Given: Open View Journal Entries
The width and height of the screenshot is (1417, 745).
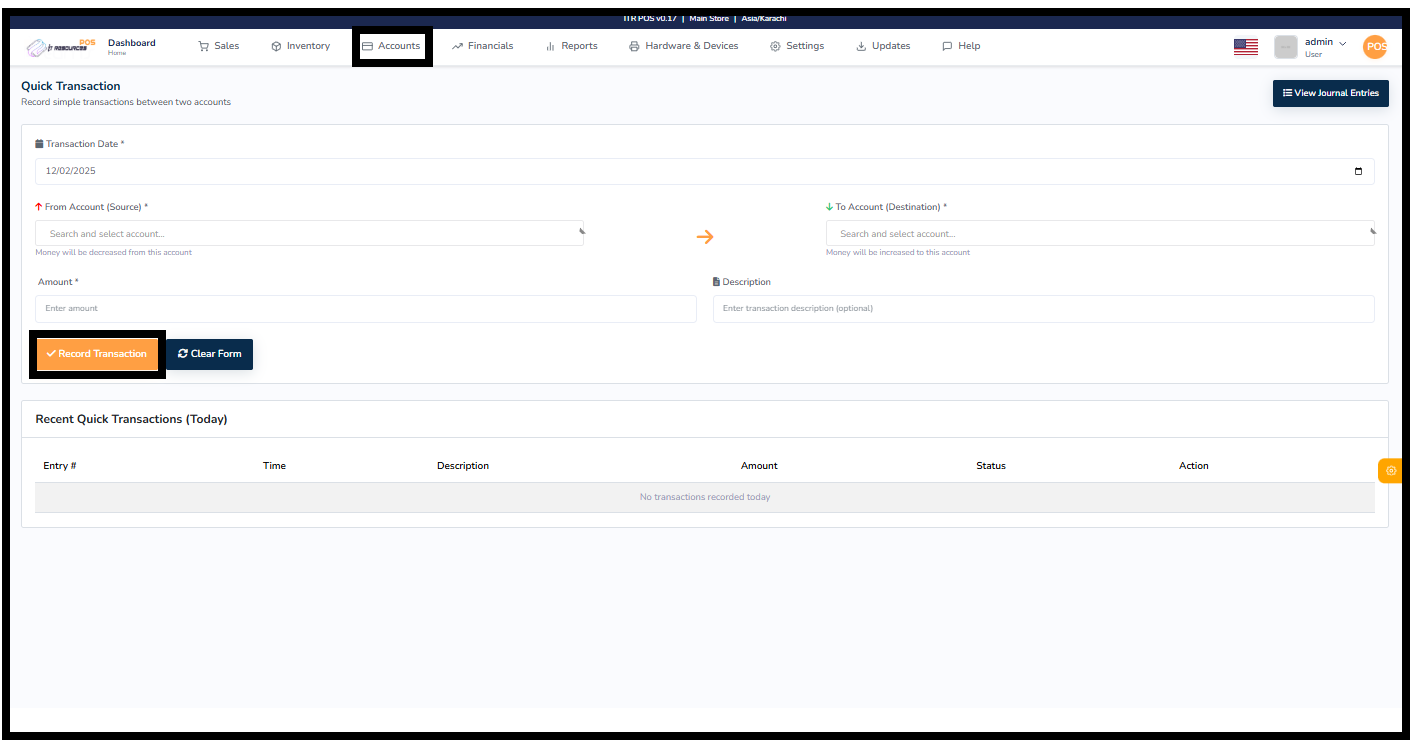Looking at the screenshot, I should [1330, 93].
